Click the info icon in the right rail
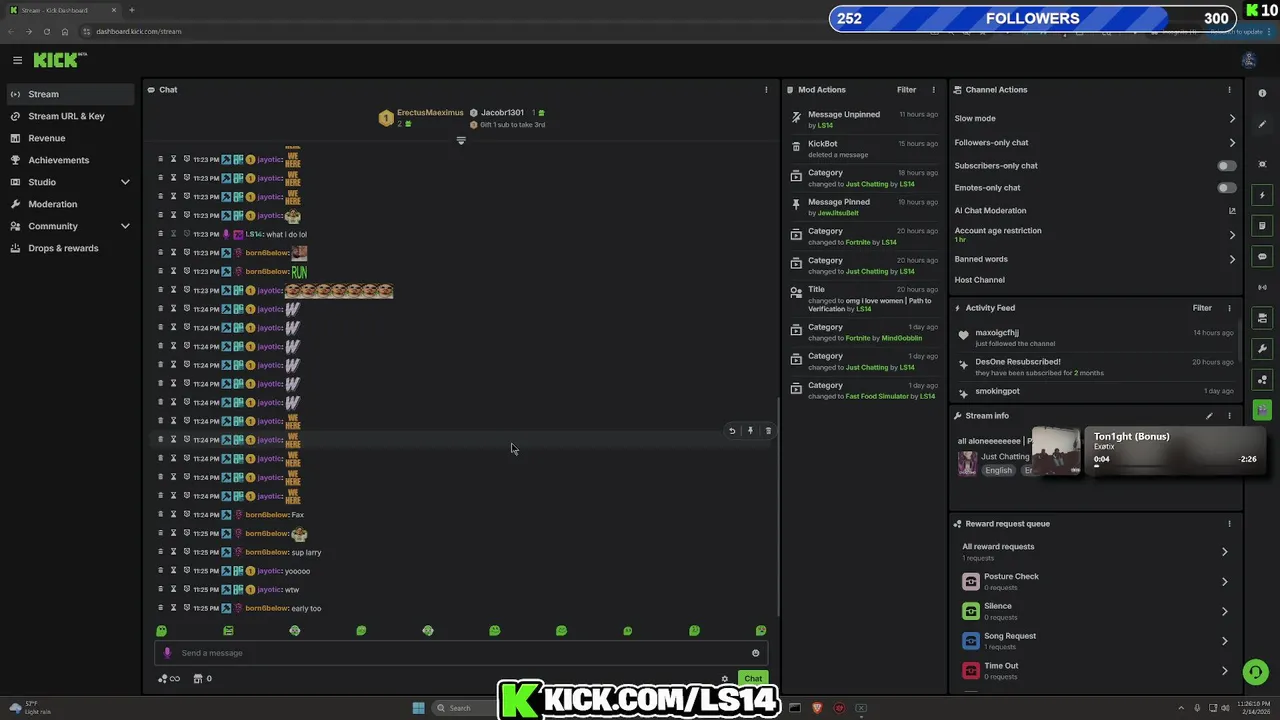The width and height of the screenshot is (1280, 720). (x=1262, y=94)
